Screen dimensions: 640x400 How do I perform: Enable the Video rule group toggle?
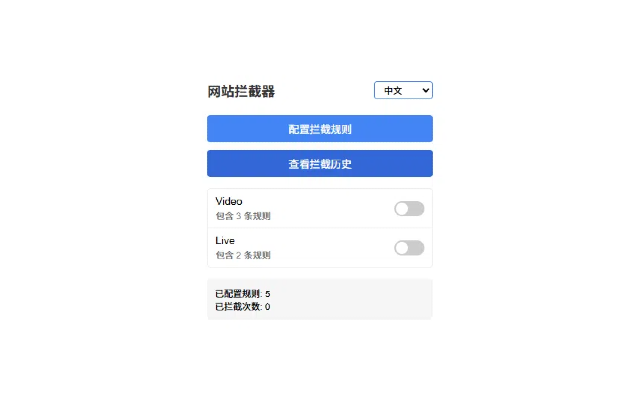[409, 209]
